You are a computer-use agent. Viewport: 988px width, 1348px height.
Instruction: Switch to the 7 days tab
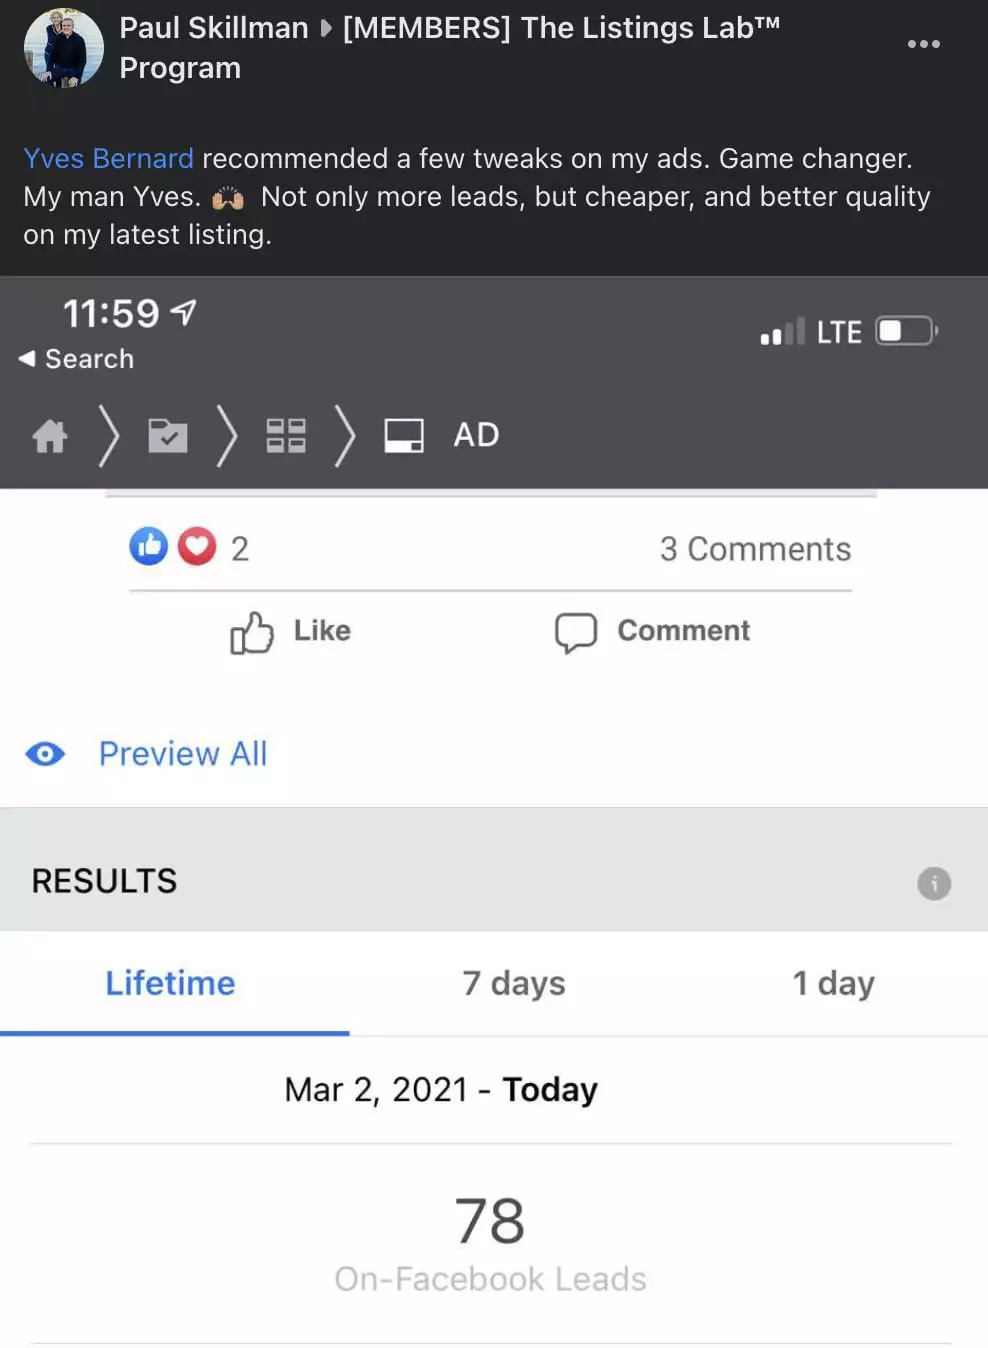click(513, 984)
